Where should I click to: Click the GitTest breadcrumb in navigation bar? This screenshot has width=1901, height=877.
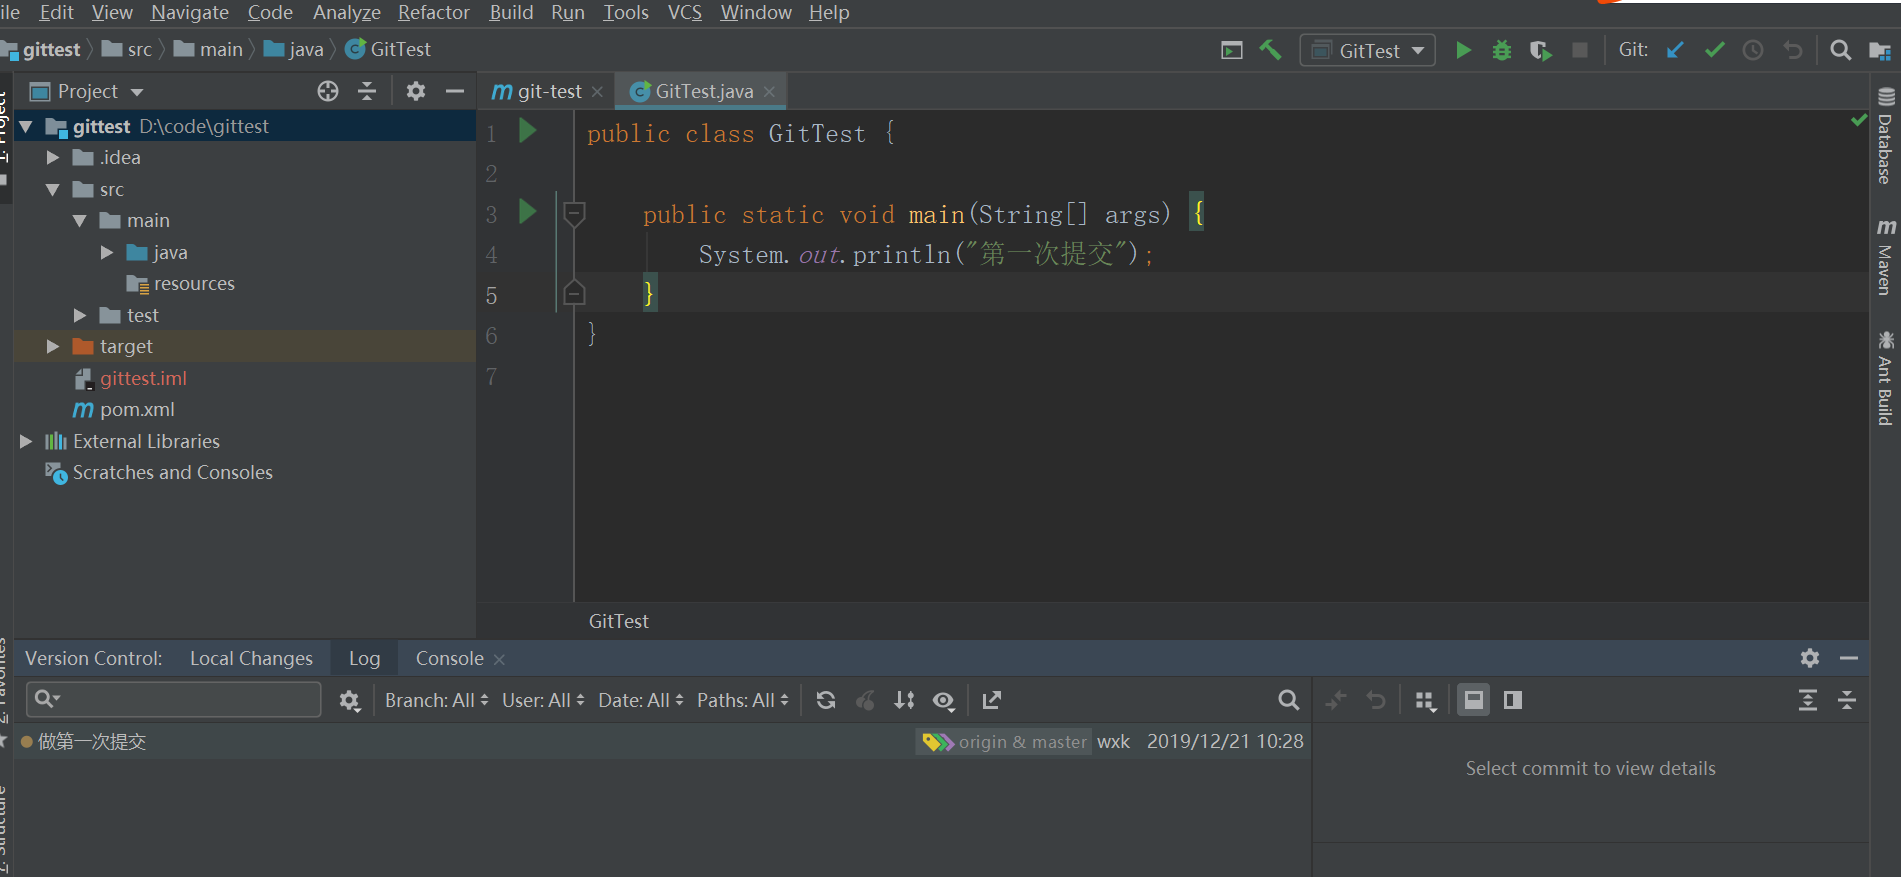coord(389,49)
